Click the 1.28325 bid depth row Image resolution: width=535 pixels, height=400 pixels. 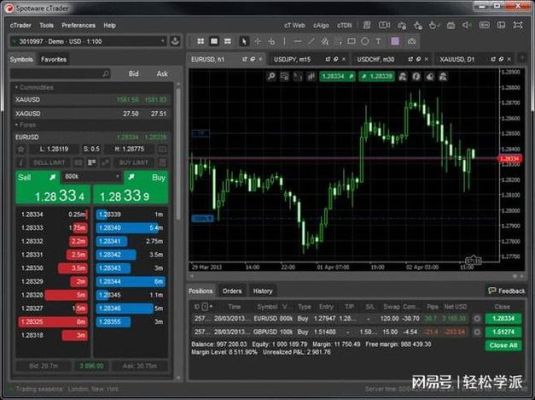click(53, 322)
